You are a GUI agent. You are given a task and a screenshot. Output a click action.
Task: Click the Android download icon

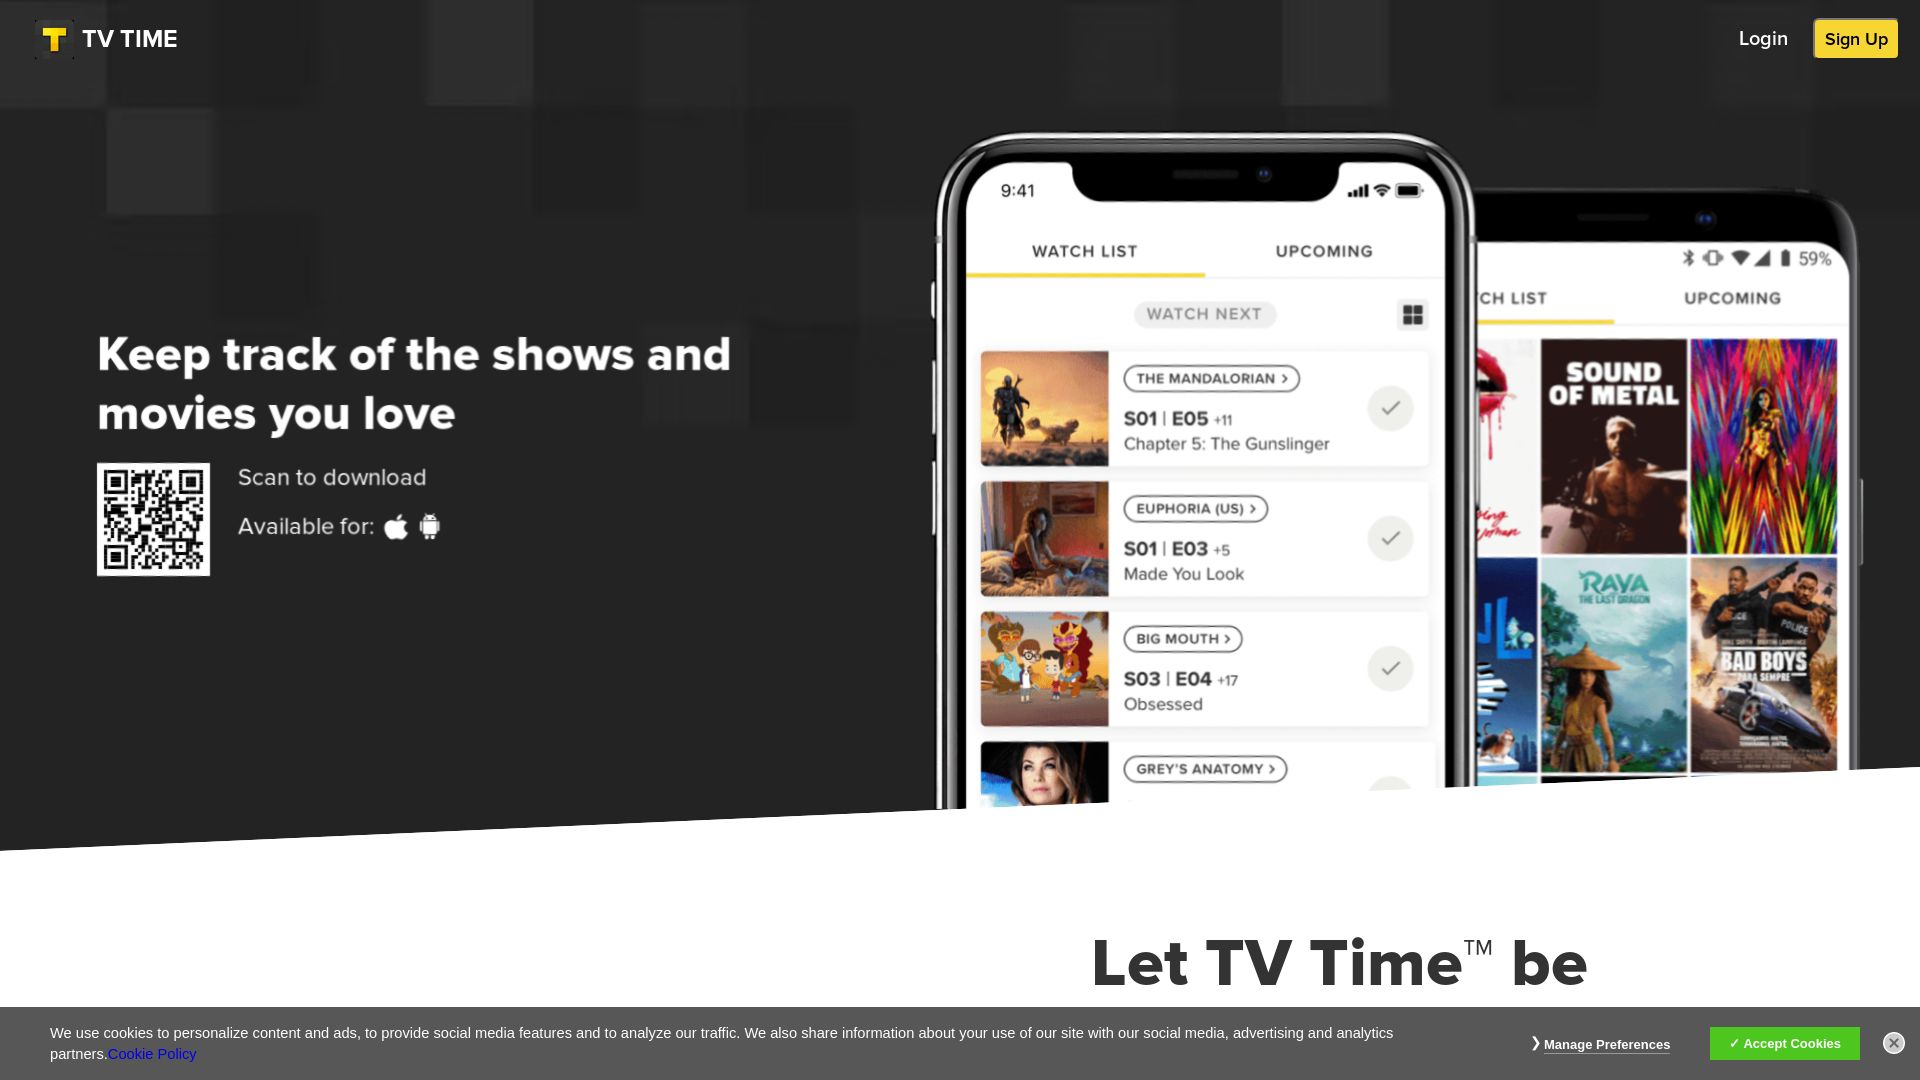click(429, 526)
